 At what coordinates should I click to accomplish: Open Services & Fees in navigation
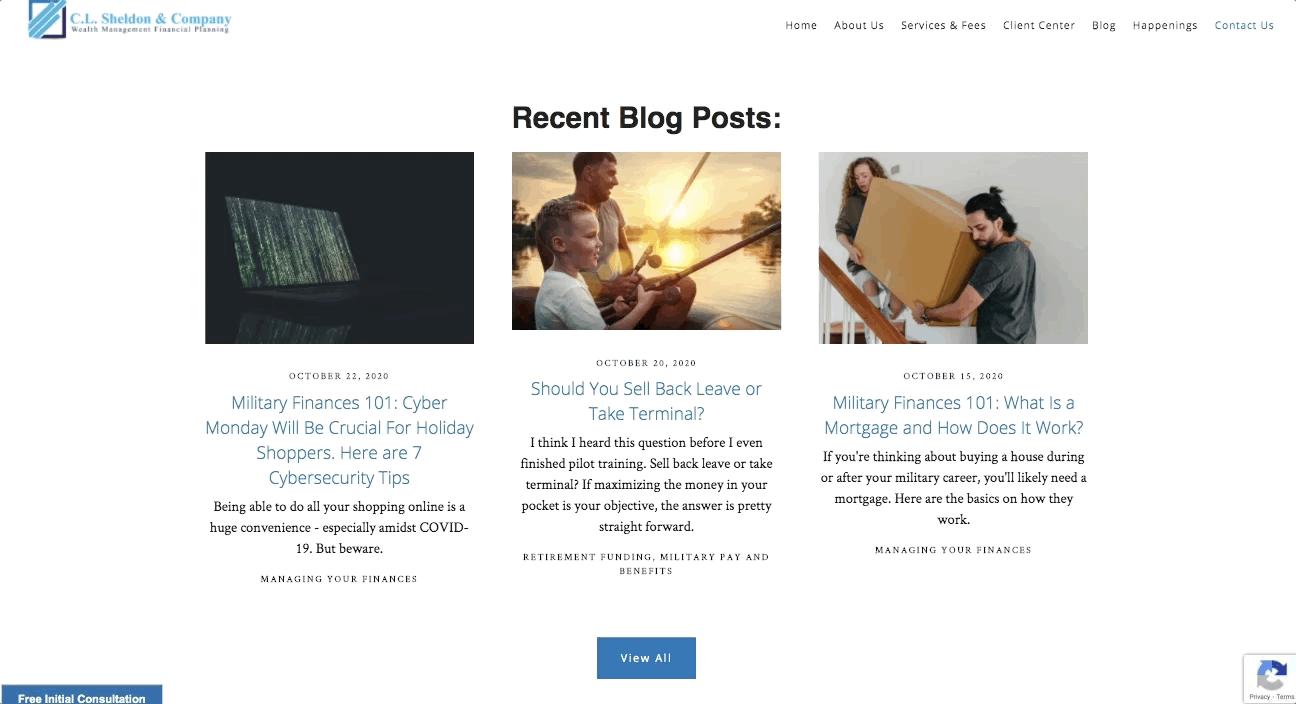coord(943,26)
